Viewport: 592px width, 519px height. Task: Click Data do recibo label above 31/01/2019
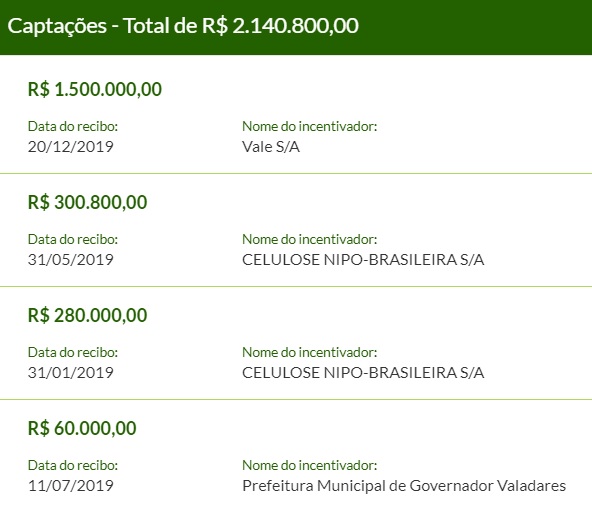73,353
